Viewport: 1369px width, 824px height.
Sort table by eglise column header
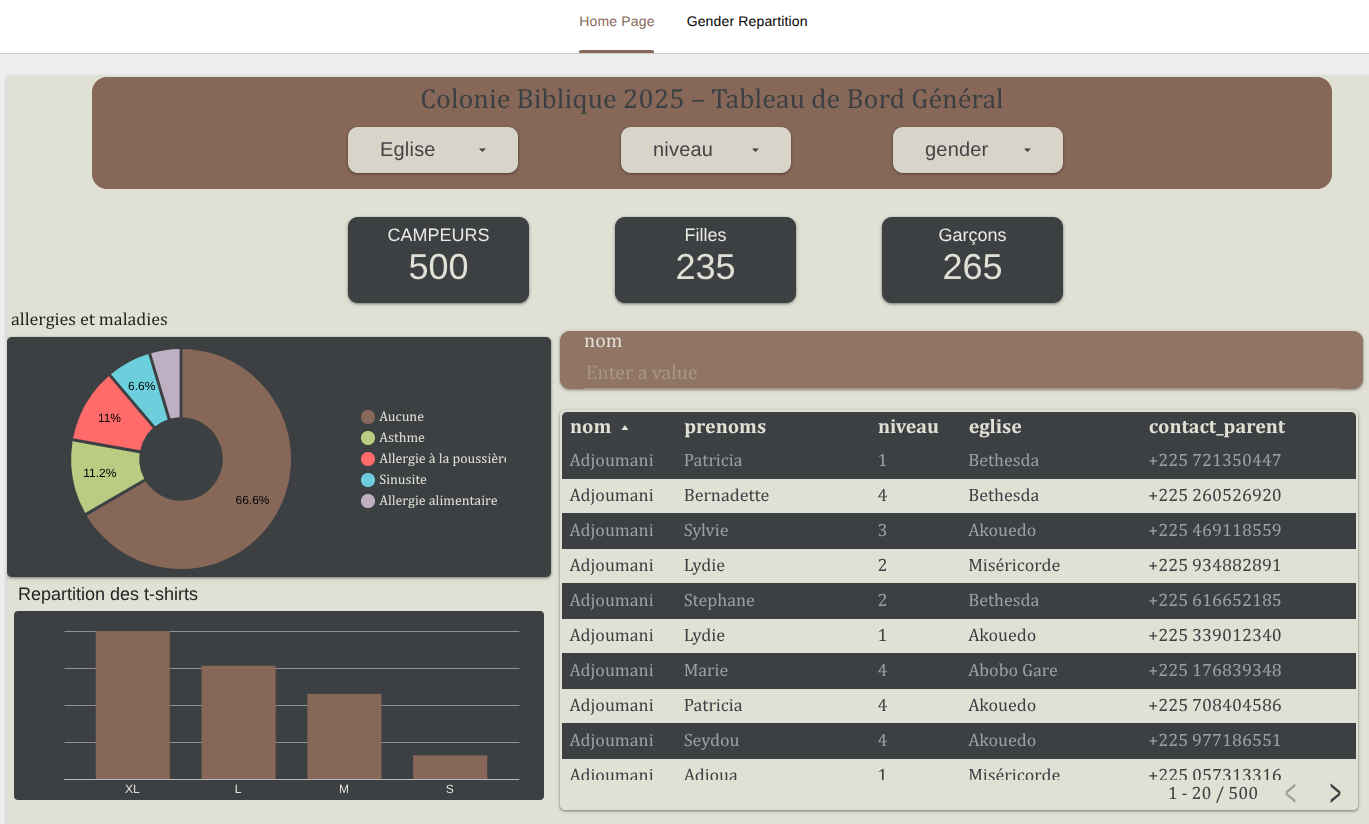(x=994, y=427)
